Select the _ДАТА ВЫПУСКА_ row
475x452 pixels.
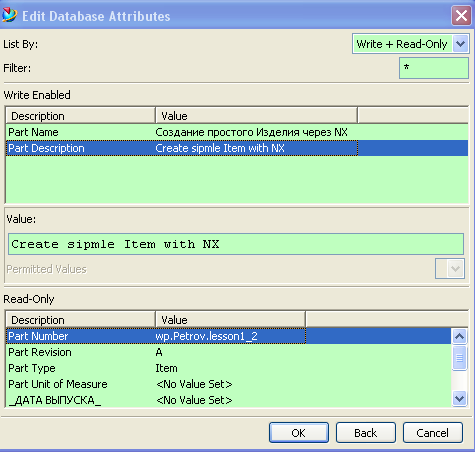coord(229,400)
